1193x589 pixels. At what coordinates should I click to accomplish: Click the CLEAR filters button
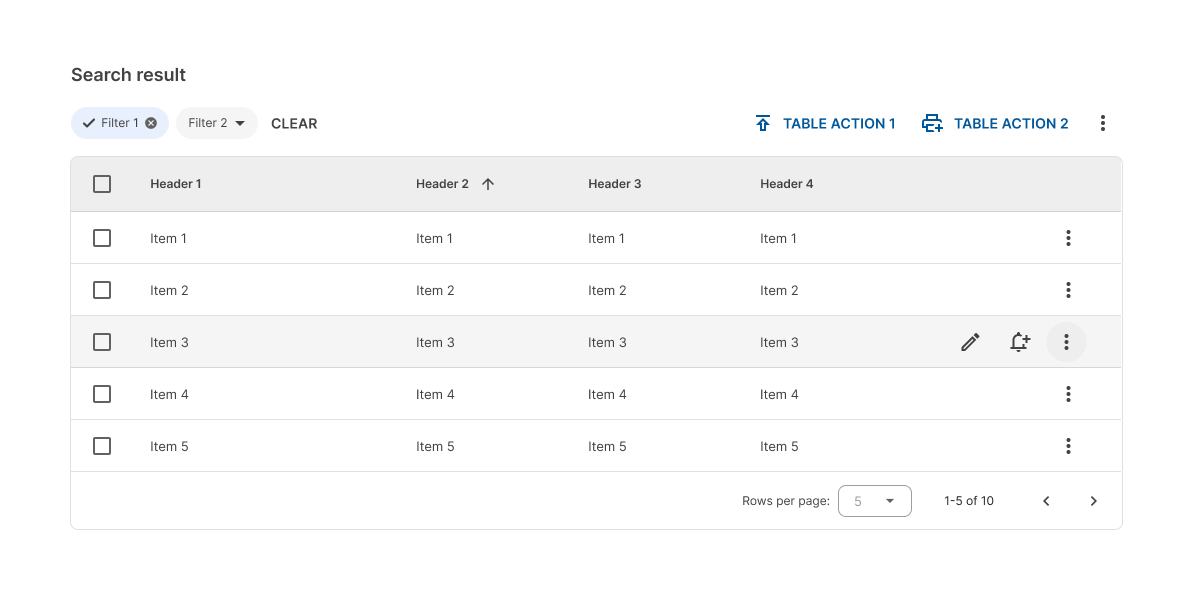(294, 124)
